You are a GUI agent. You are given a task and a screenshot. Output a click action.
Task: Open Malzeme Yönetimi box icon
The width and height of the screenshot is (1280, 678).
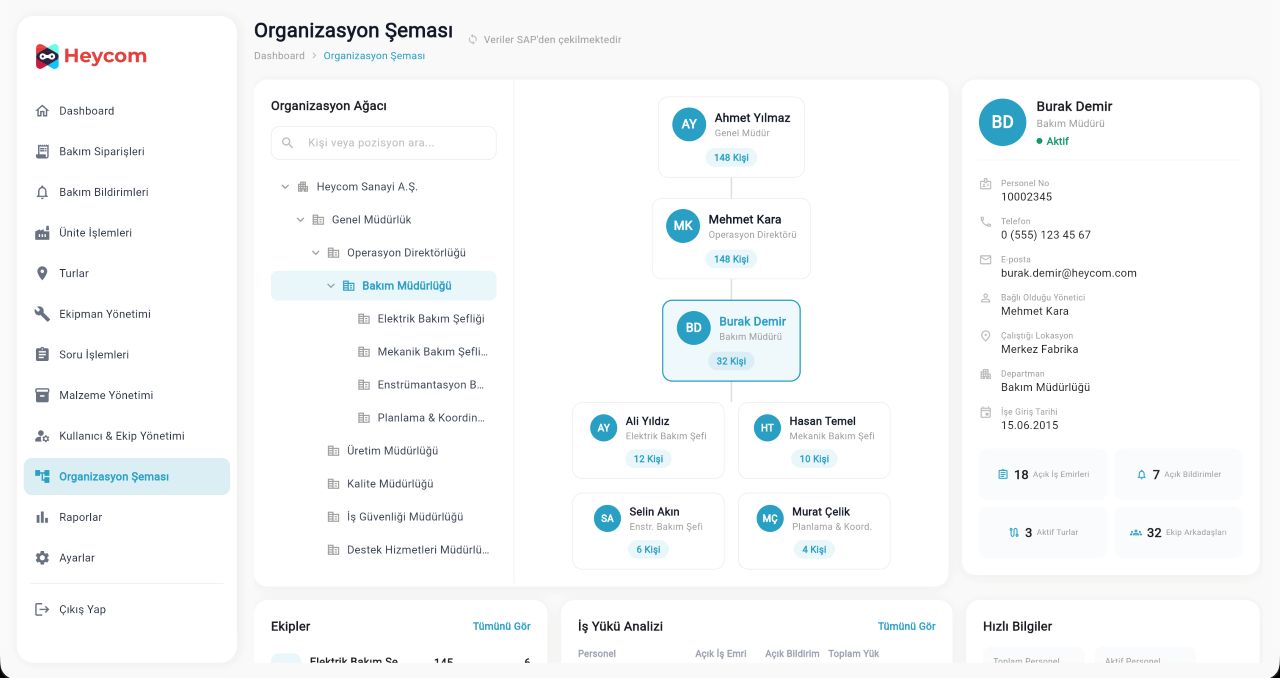(42, 395)
